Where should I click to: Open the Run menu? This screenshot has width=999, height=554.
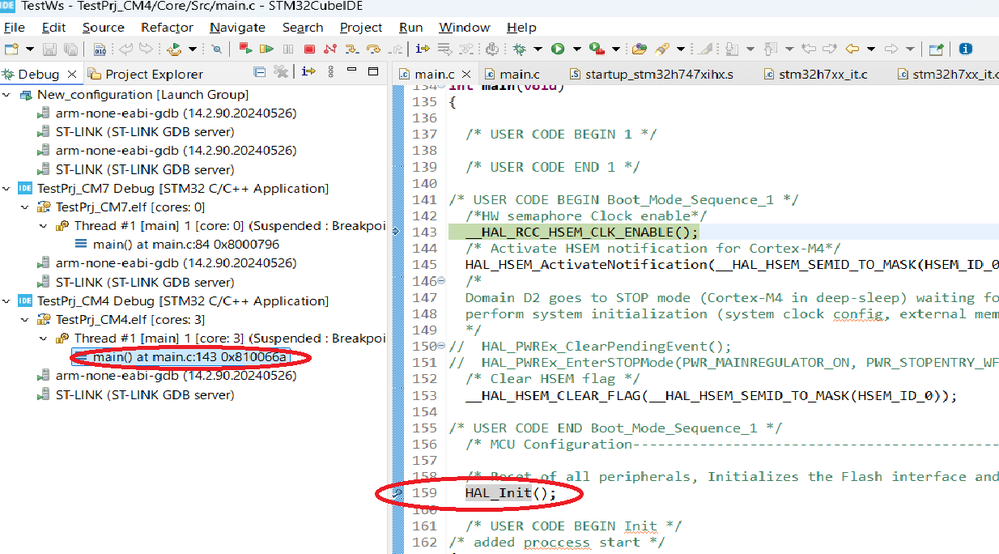(x=411, y=27)
